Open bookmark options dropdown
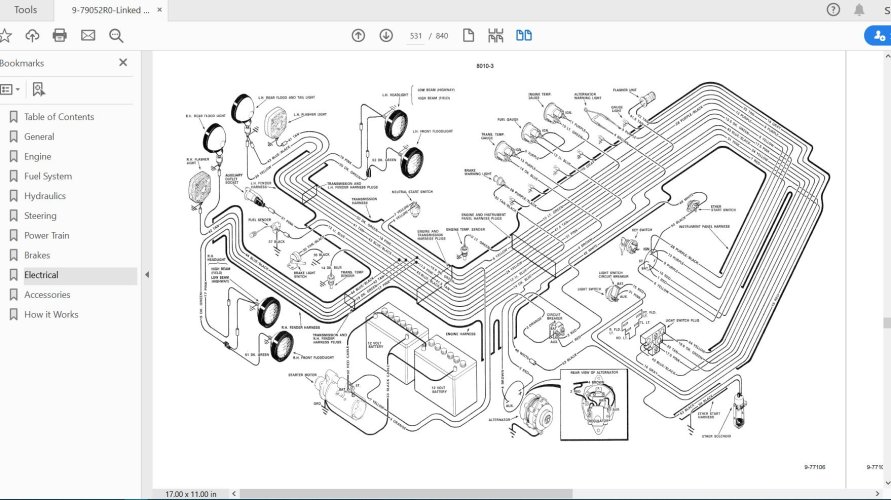The width and height of the screenshot is (891, 500). pyautogui.click(x=10, y=89)
